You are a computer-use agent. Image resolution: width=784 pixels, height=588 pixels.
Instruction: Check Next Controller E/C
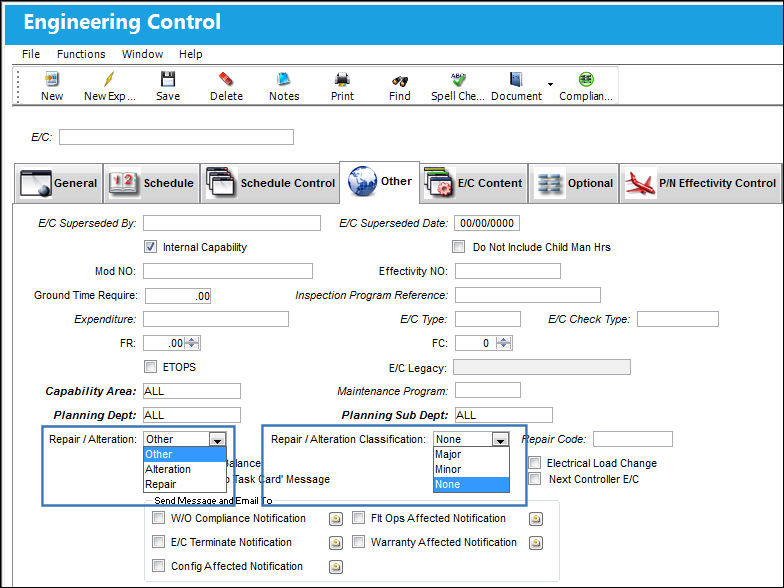[534, 478]
